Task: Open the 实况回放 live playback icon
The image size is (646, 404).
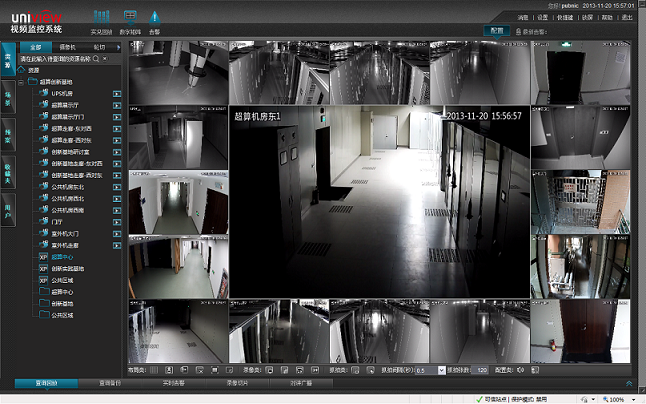Action: [101, 18]
